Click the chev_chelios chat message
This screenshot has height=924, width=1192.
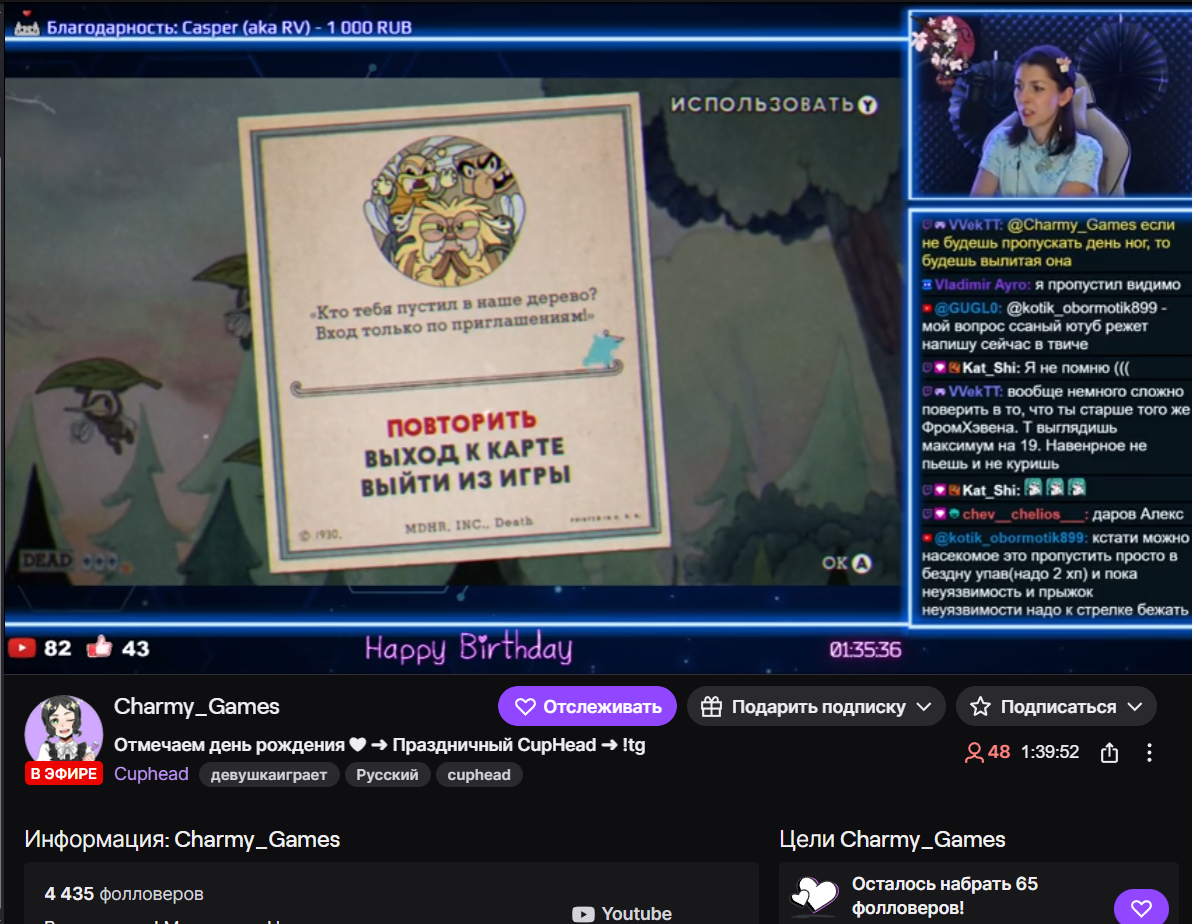[x=1053, y=514]
